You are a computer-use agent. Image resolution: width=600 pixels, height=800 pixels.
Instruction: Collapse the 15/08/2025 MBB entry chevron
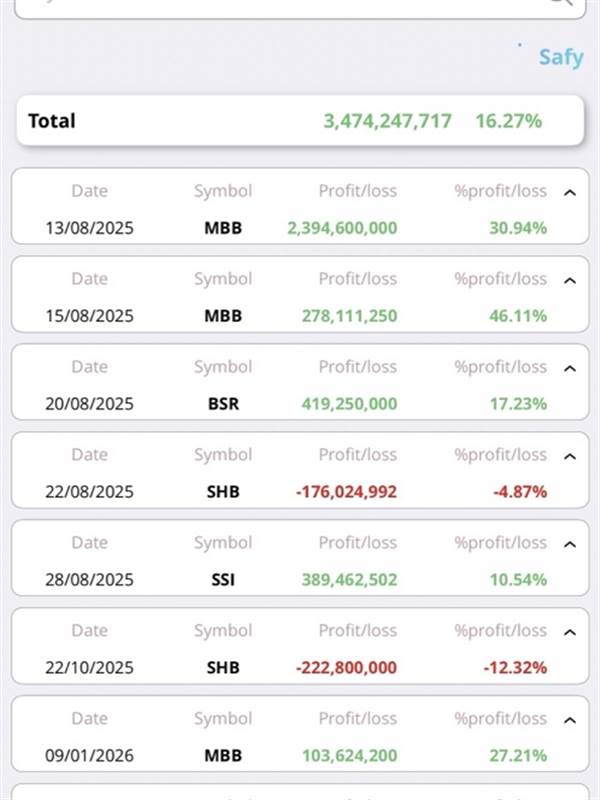(x=570, y=280)
